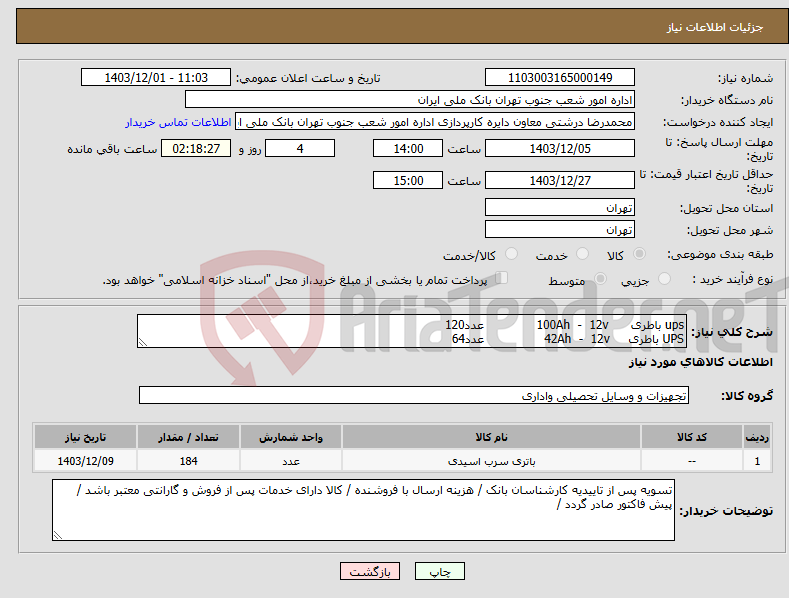Click the اطلاعات کالاهای مورد نیاز section heading
This screenshot has width=789, height=598.
tap(700, 362)
